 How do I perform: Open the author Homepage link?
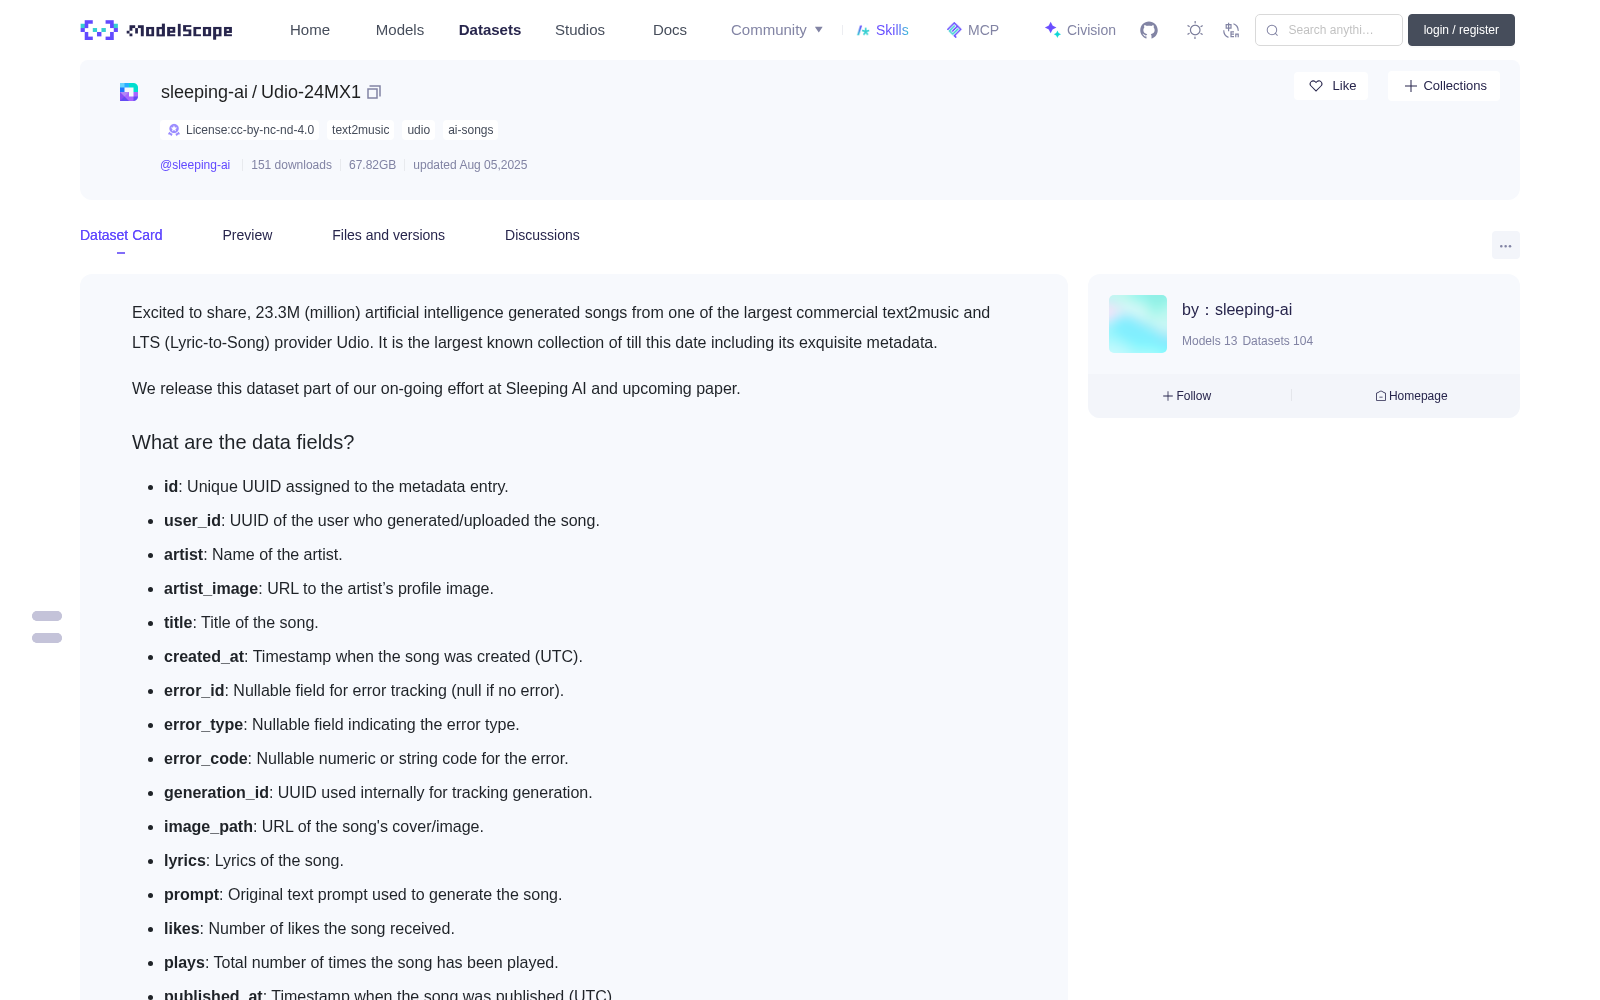coord(1411,396)
